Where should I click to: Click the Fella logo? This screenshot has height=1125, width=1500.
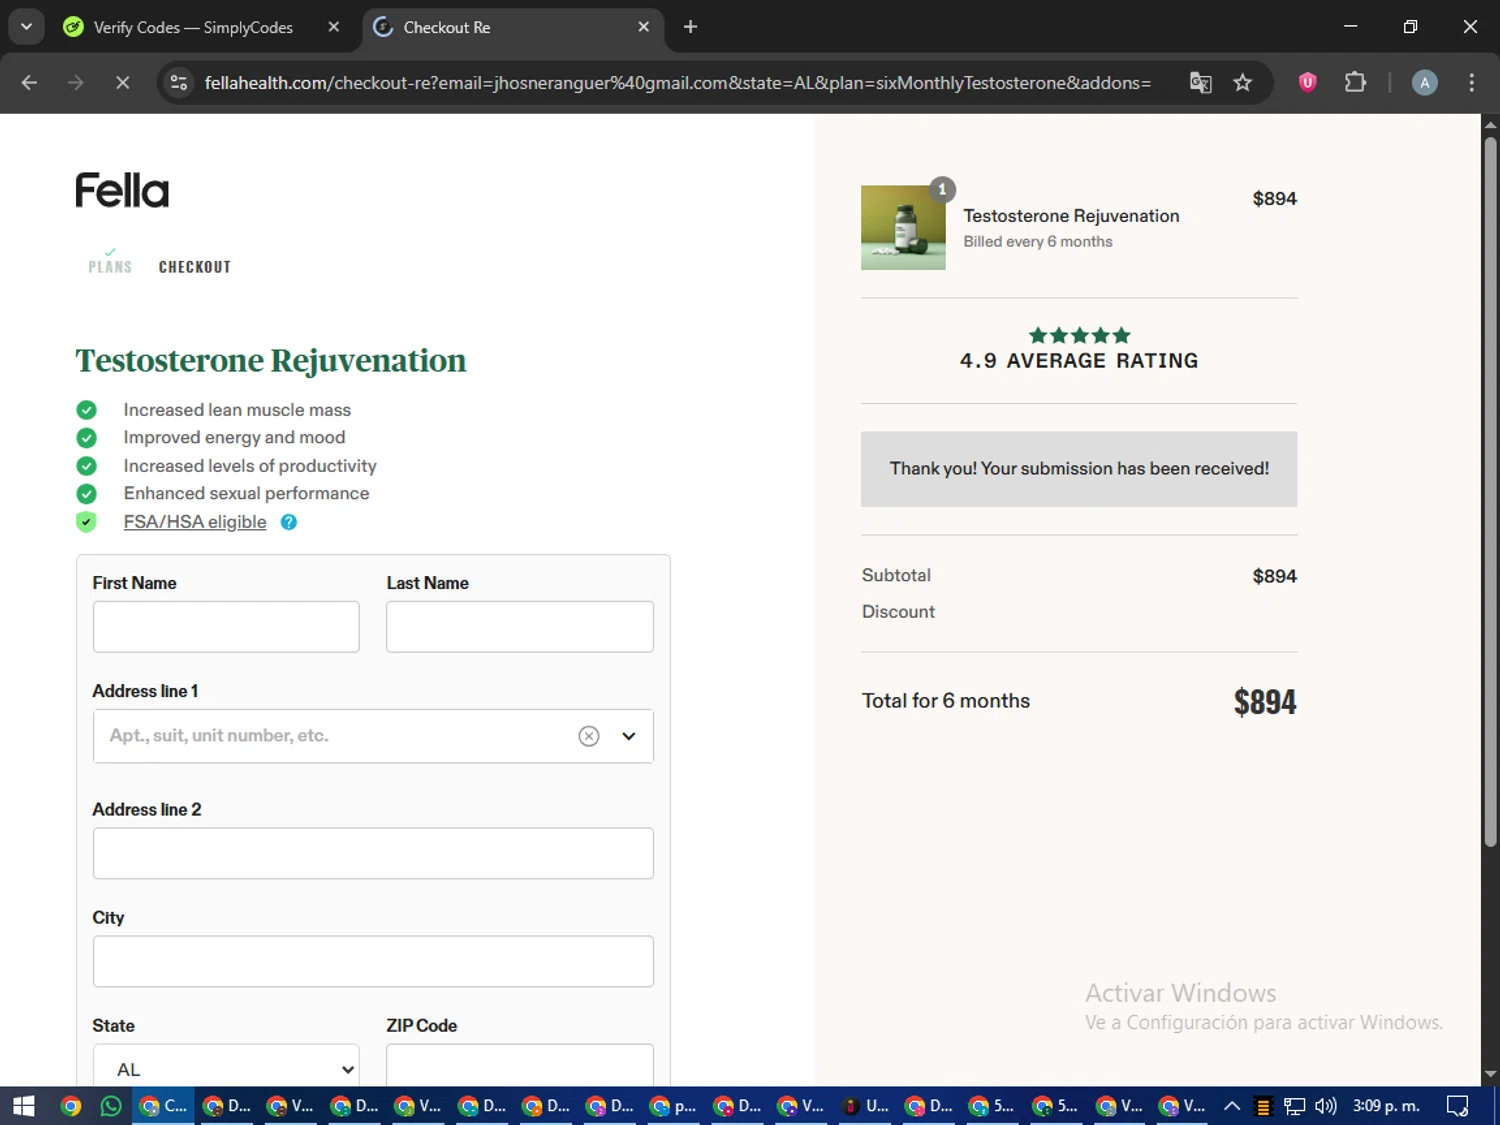[122, 190]
